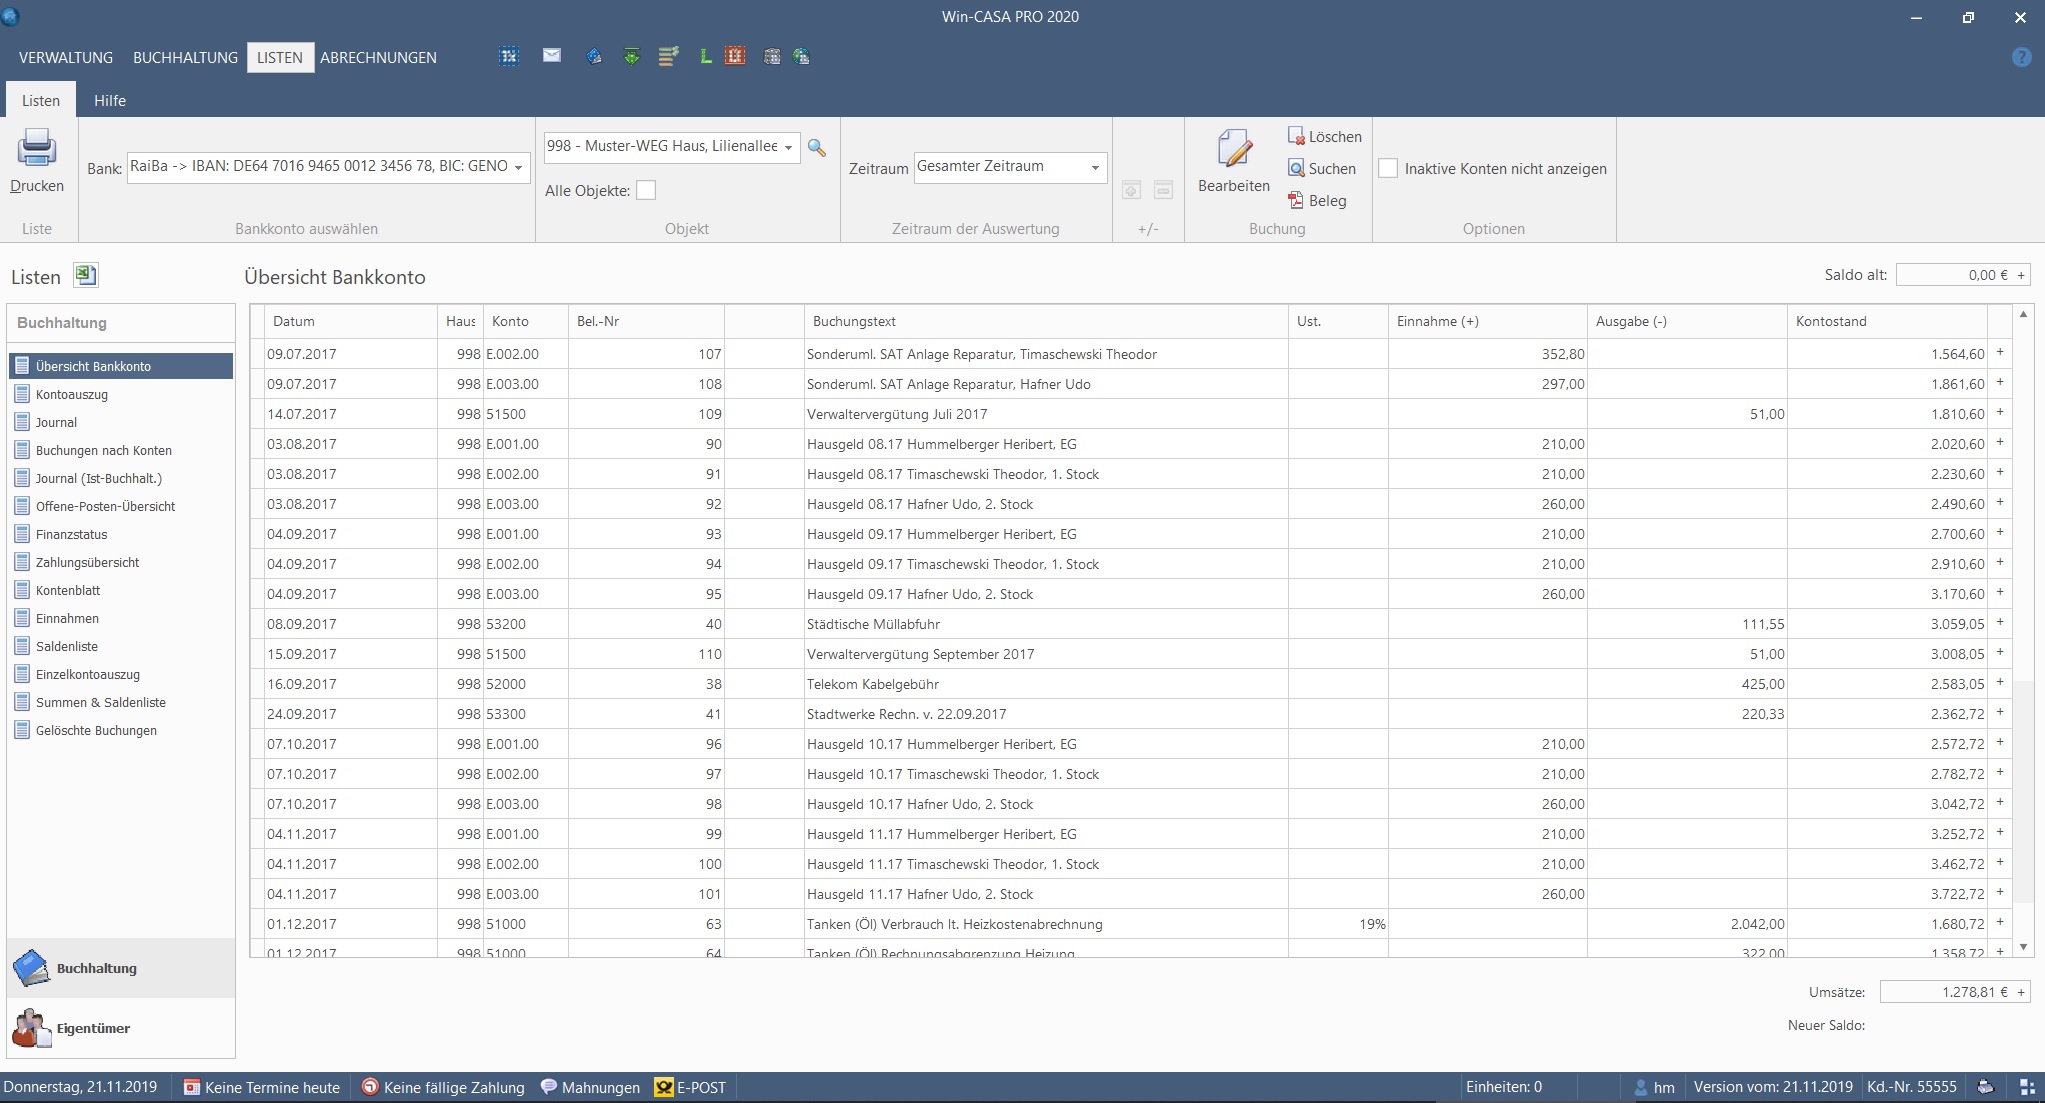Click the Suchen button
2045x1103 pixels.
pyautogui.click(x=1322, y=168)
